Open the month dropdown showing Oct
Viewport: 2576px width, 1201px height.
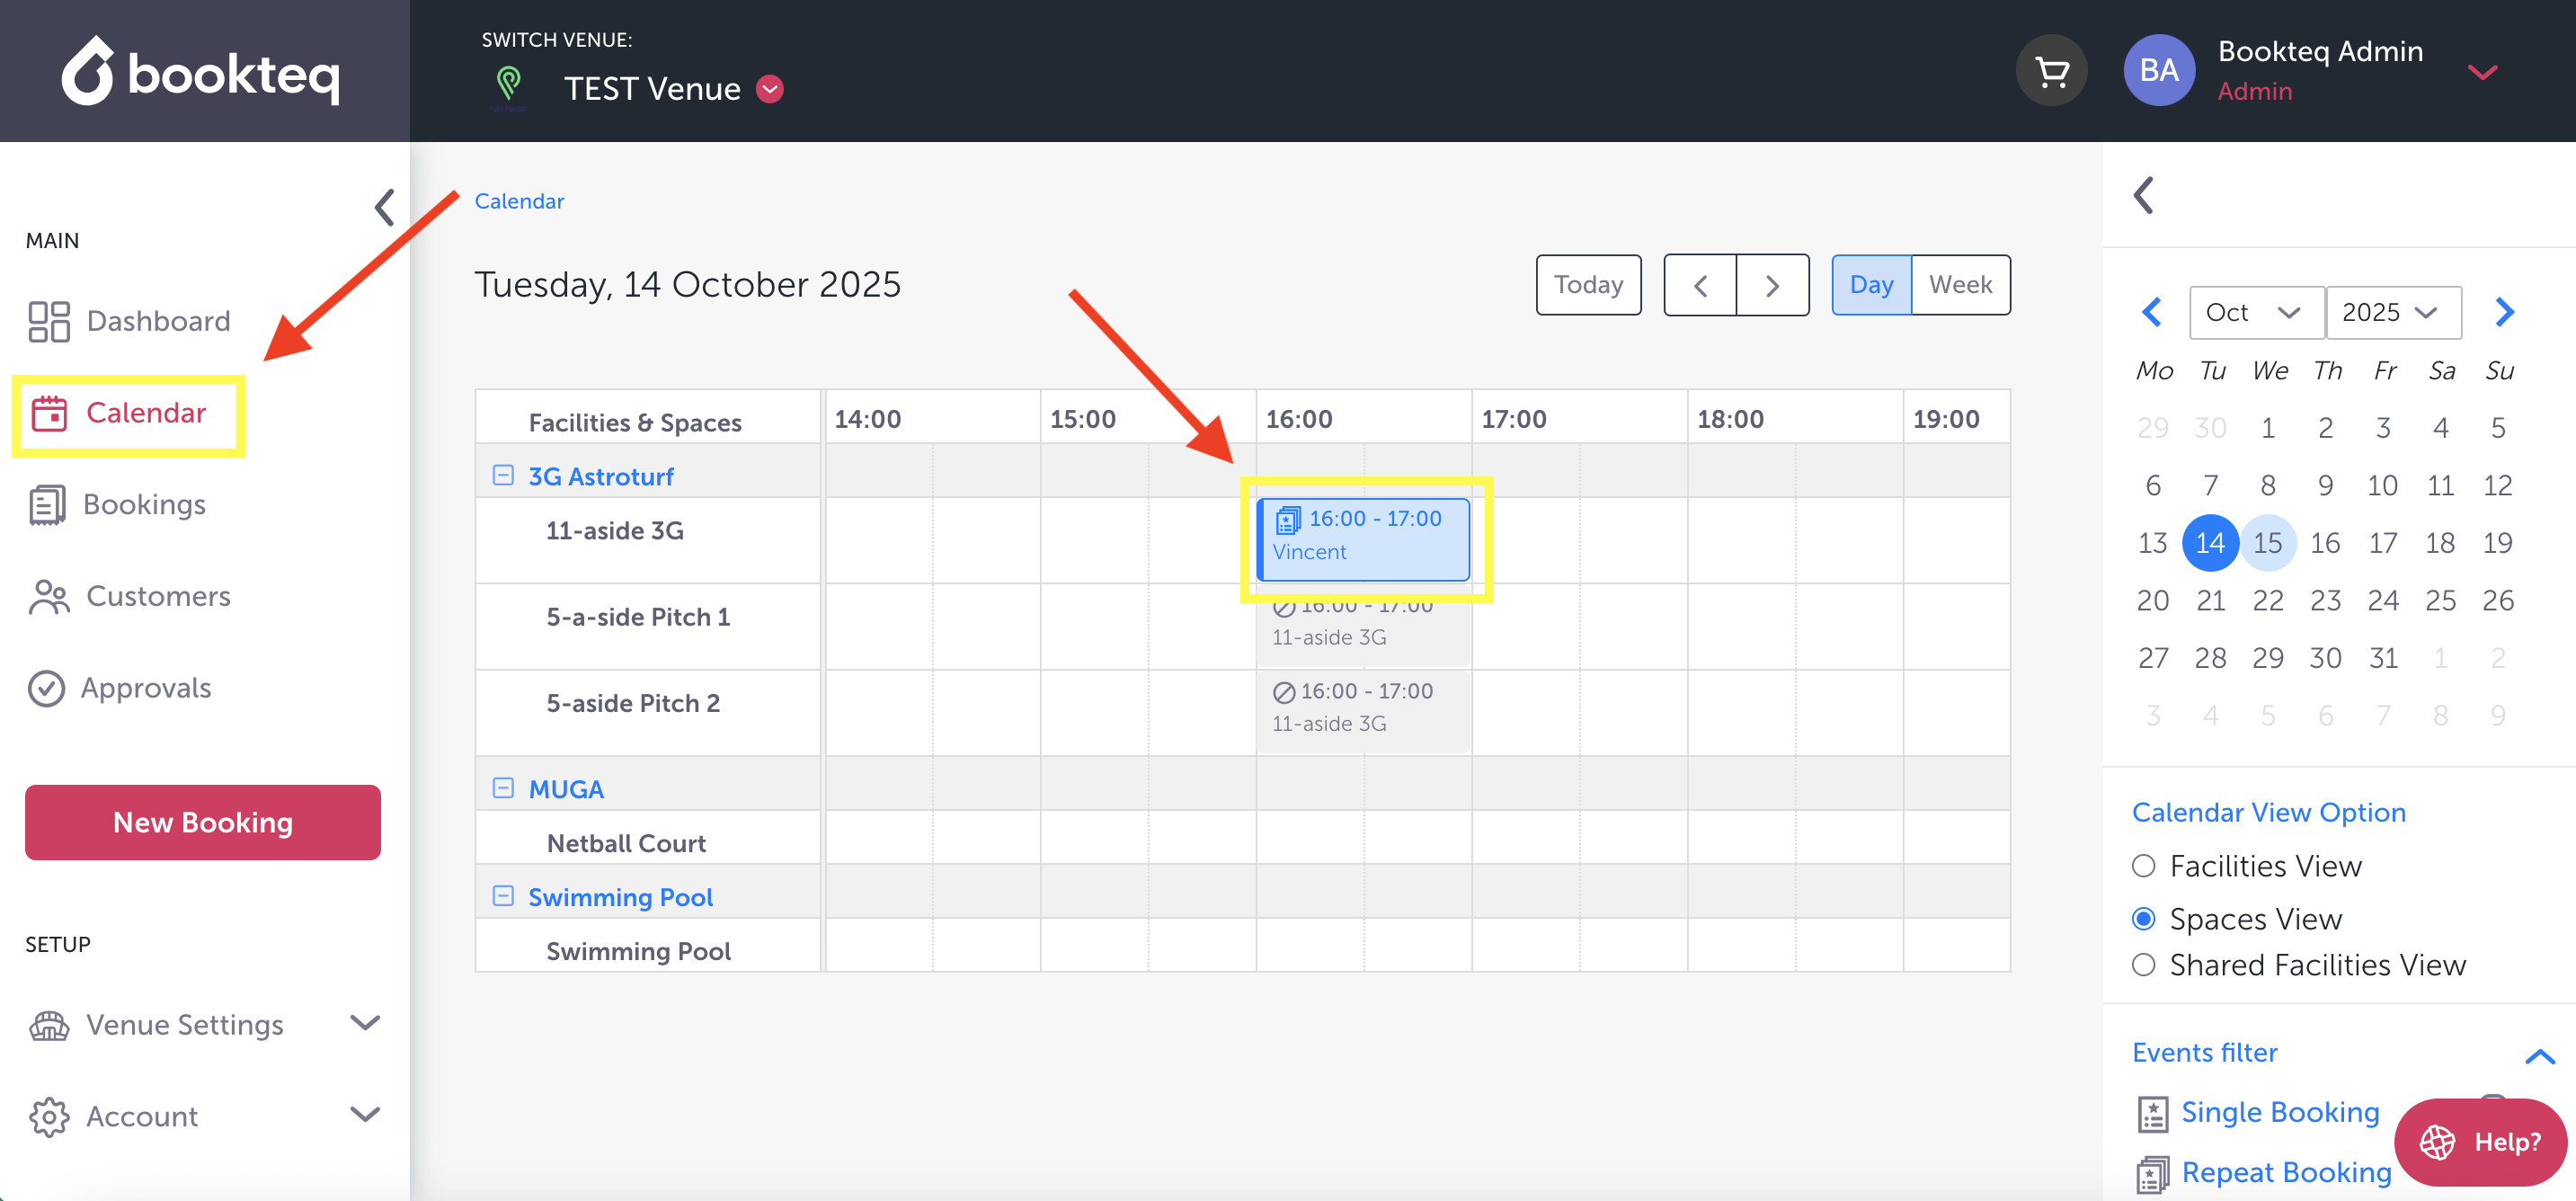[2254, 313]
